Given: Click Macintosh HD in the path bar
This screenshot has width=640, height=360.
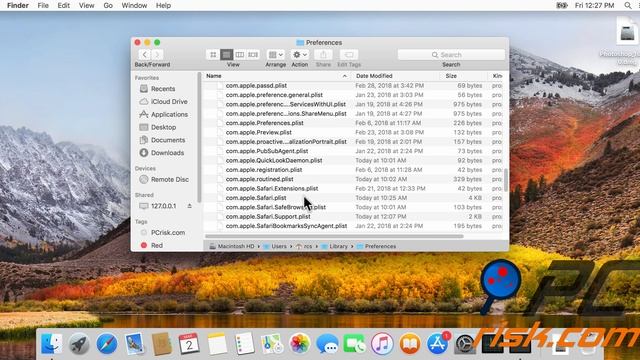Looking at the screenshot, I should click(232, 247).
